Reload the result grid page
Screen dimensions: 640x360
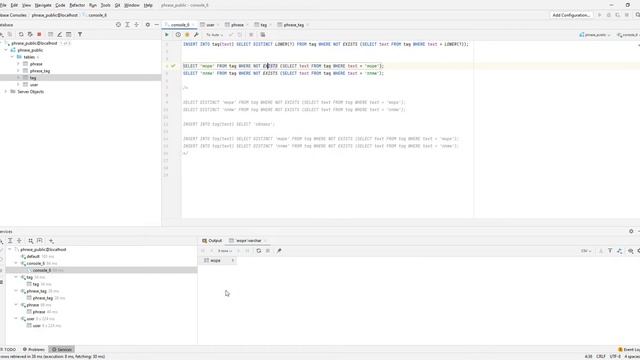[258, 251]
